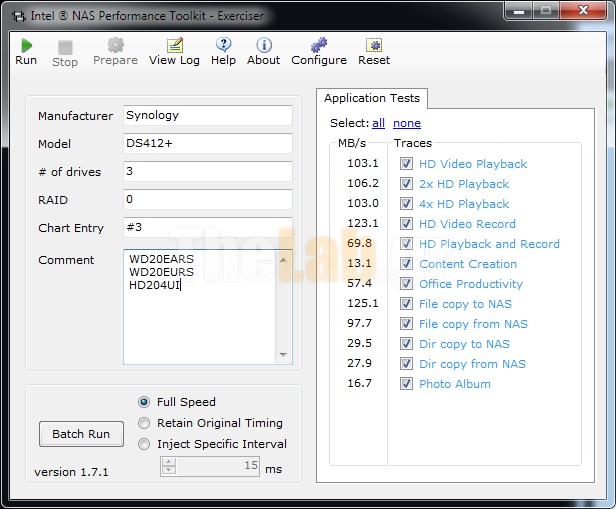The height and width of the screenshot is (509, 616).
Task: Switch to the Application Tests tab
Action: coord(372,98)
